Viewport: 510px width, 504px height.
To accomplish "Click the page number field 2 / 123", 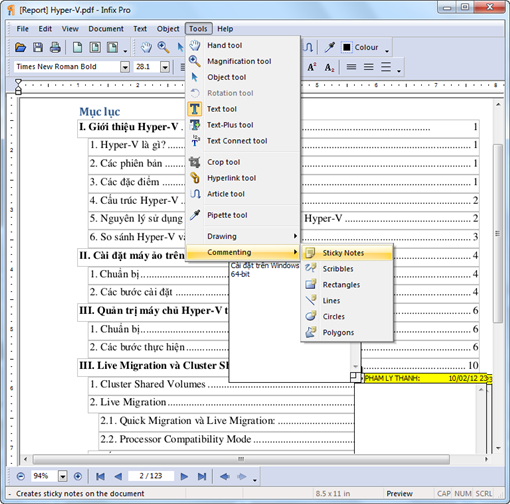I will click(x=151, y=476).
